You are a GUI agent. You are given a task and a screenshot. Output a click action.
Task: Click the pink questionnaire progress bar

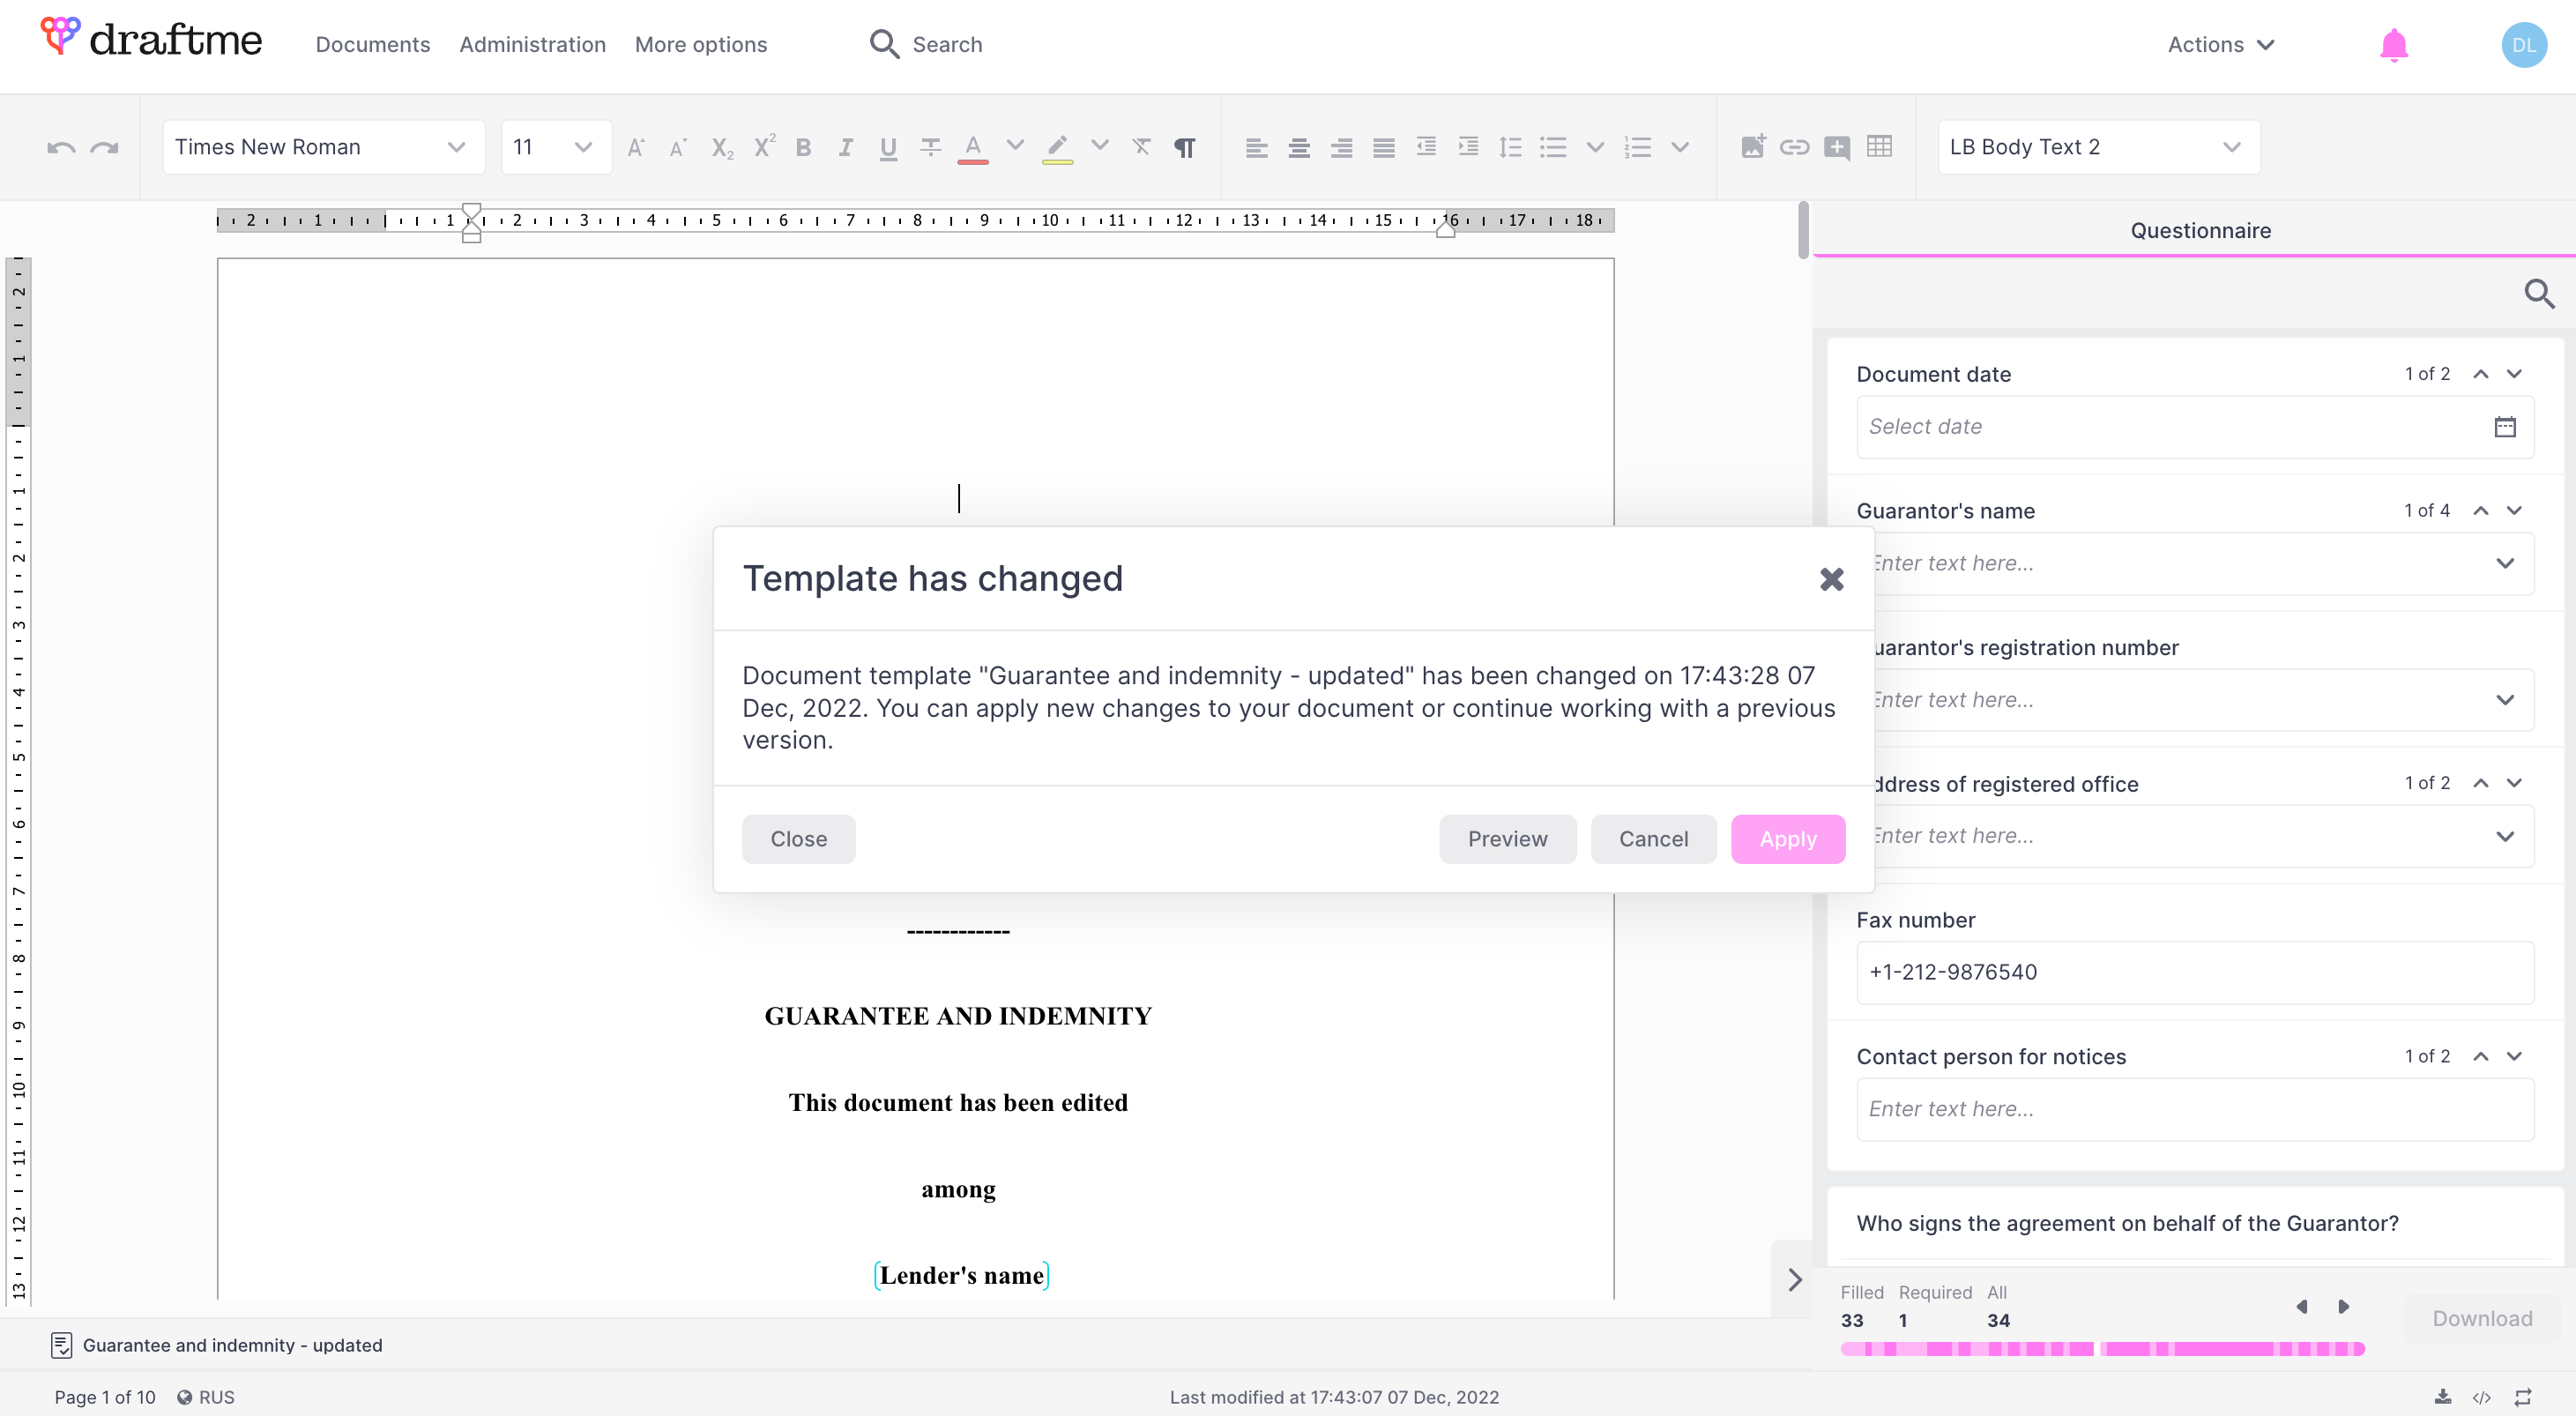2101,1349
